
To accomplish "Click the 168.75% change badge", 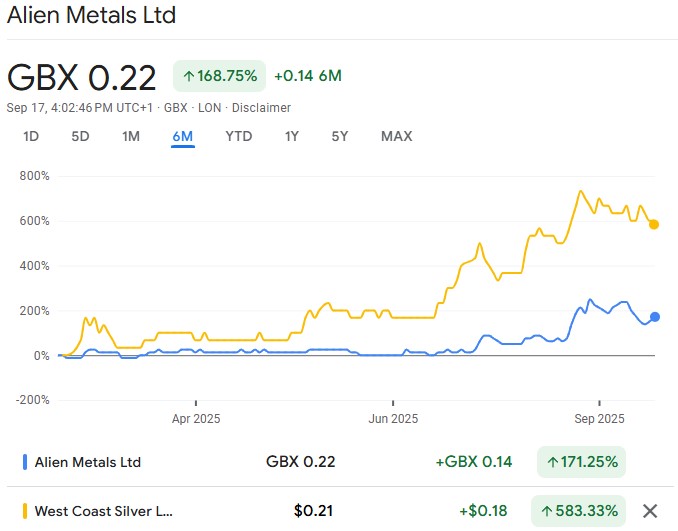I will (220, 76).
